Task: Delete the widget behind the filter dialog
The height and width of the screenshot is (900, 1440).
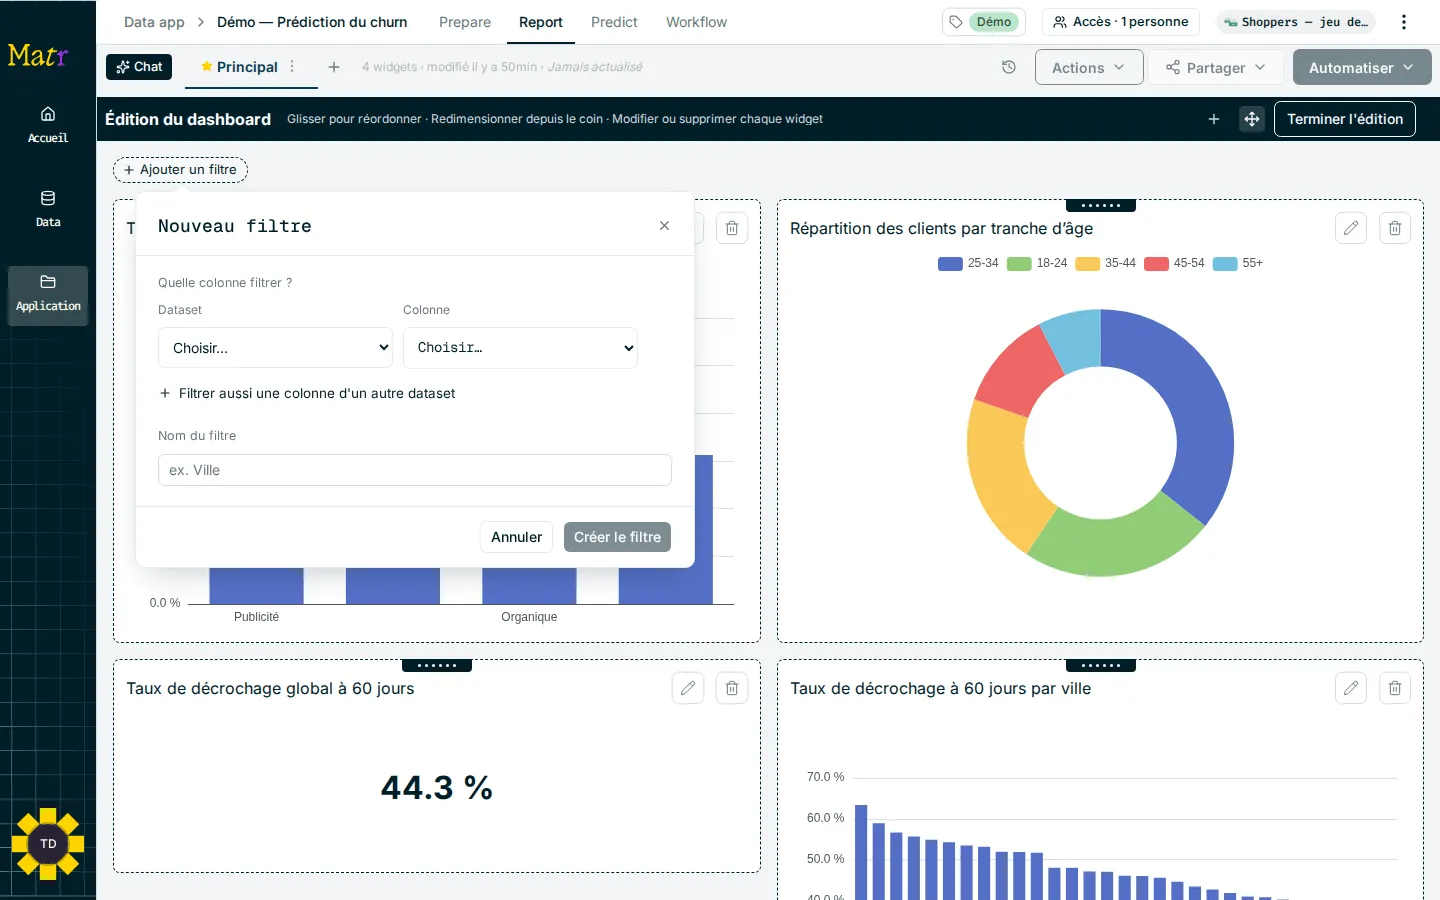Action: (x=732, y=228)
